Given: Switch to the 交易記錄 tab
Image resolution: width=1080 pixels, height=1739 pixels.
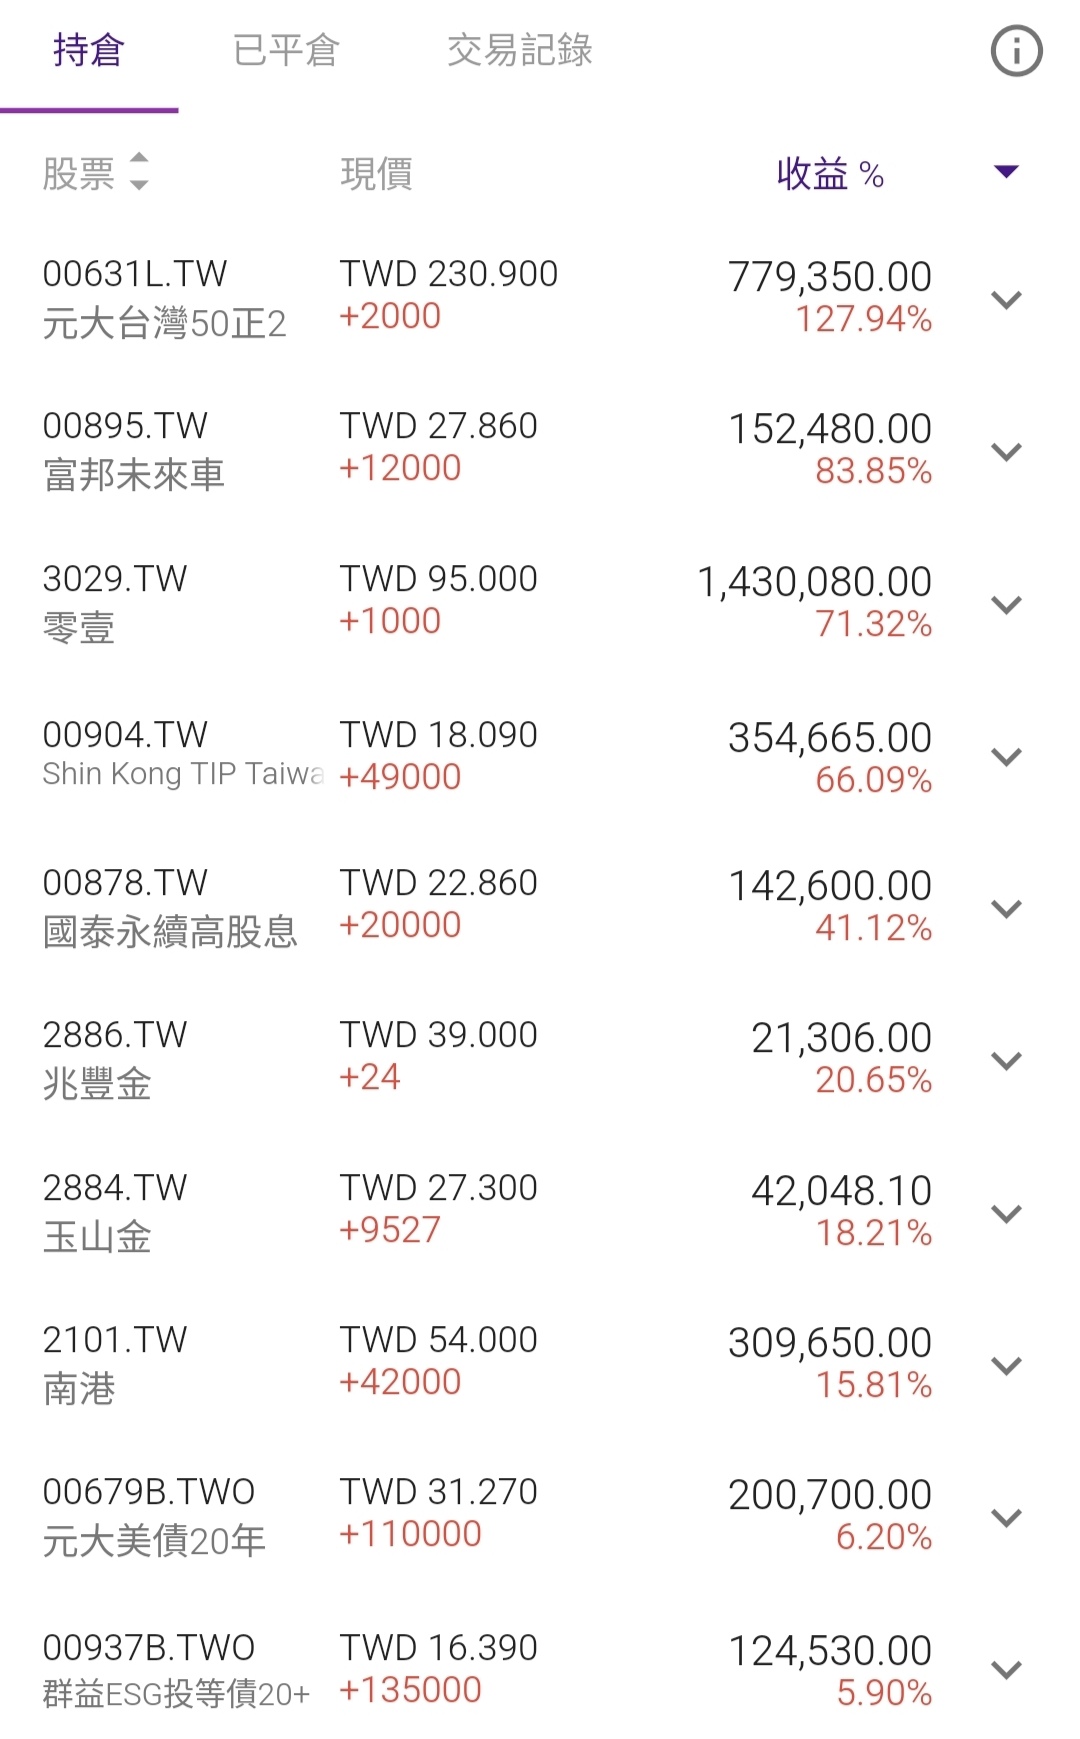Looking at the screenshot, I should [x=519, y=50].
